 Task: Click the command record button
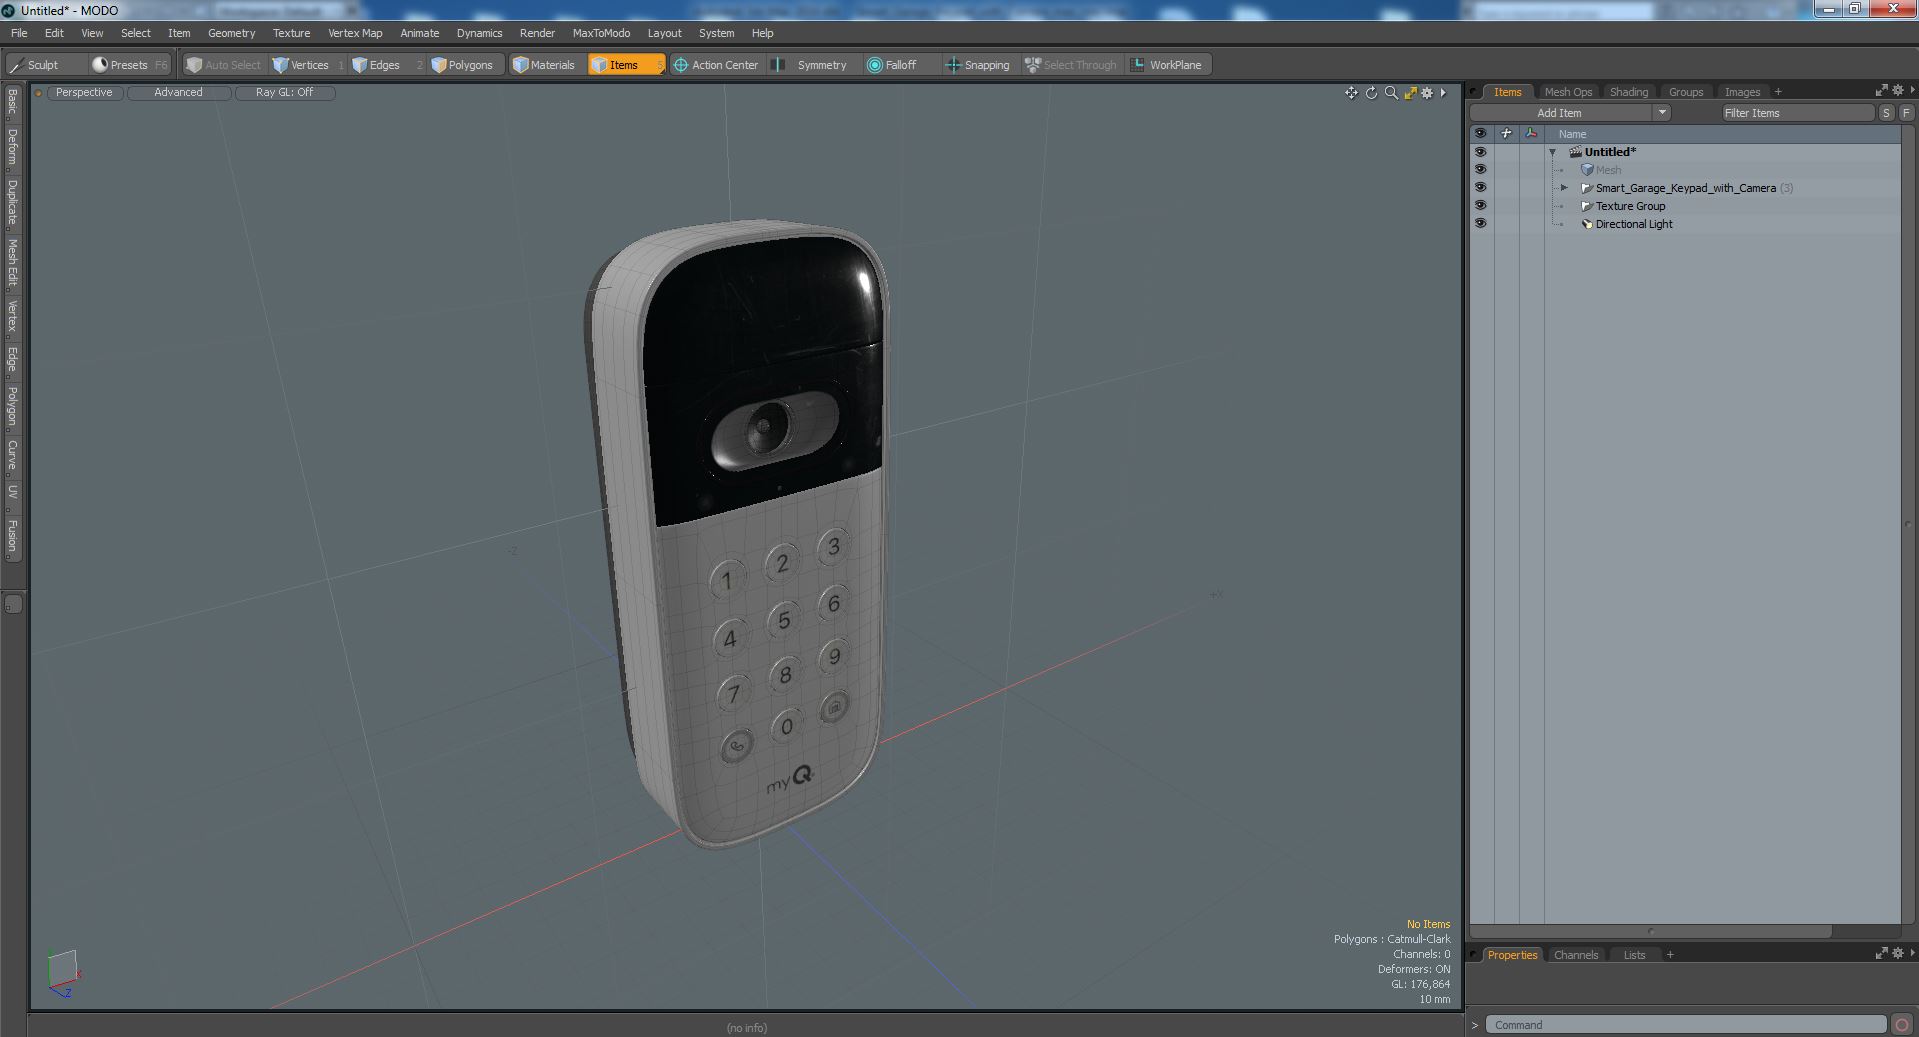[x=1902, y=1025]
